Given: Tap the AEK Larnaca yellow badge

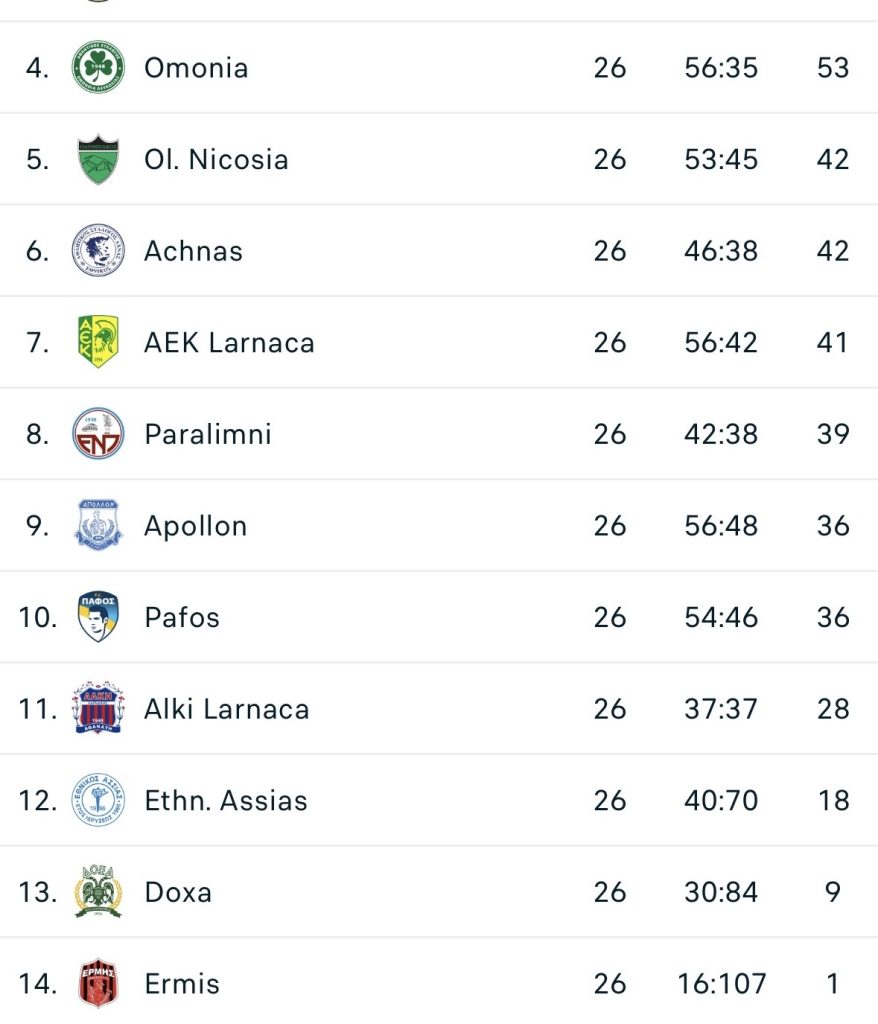Looking at the screenshot, I should coord(98,343).
